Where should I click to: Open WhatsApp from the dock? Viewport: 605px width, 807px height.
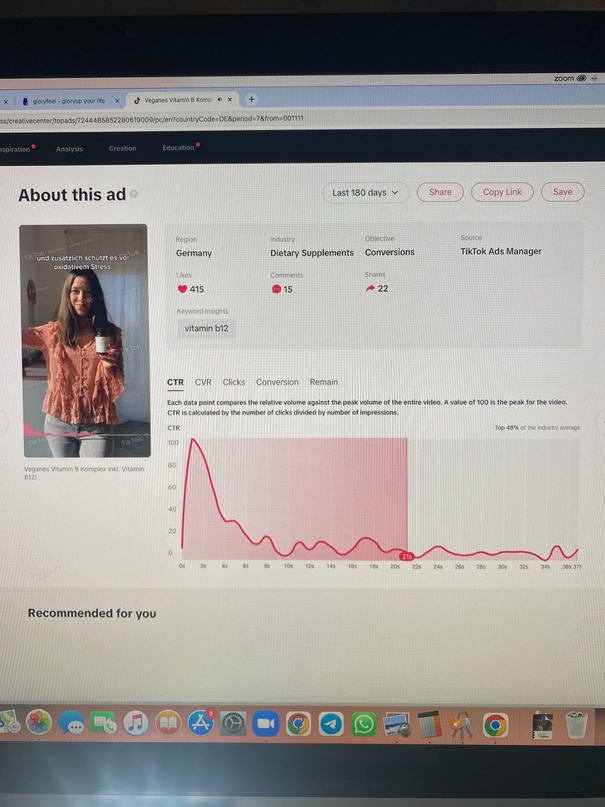pos(363,724)
